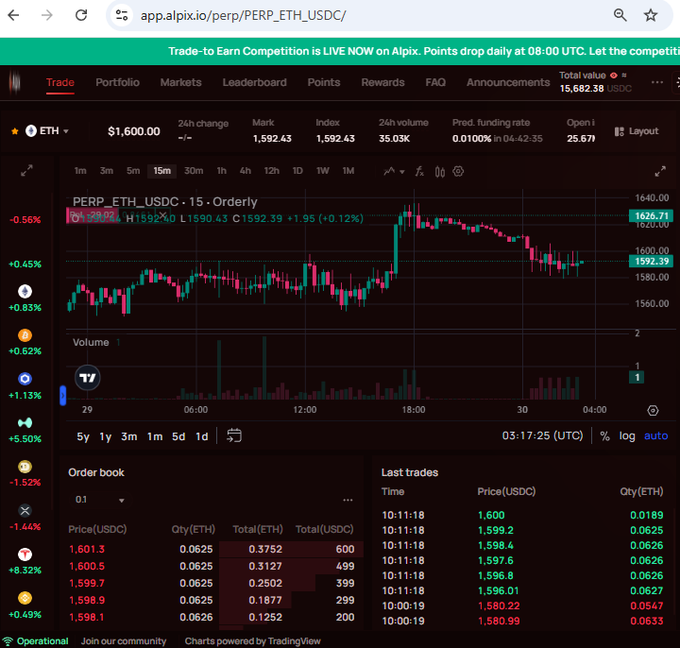
Task: Set chart interval to 1h
Action: [x=222, y=171]
